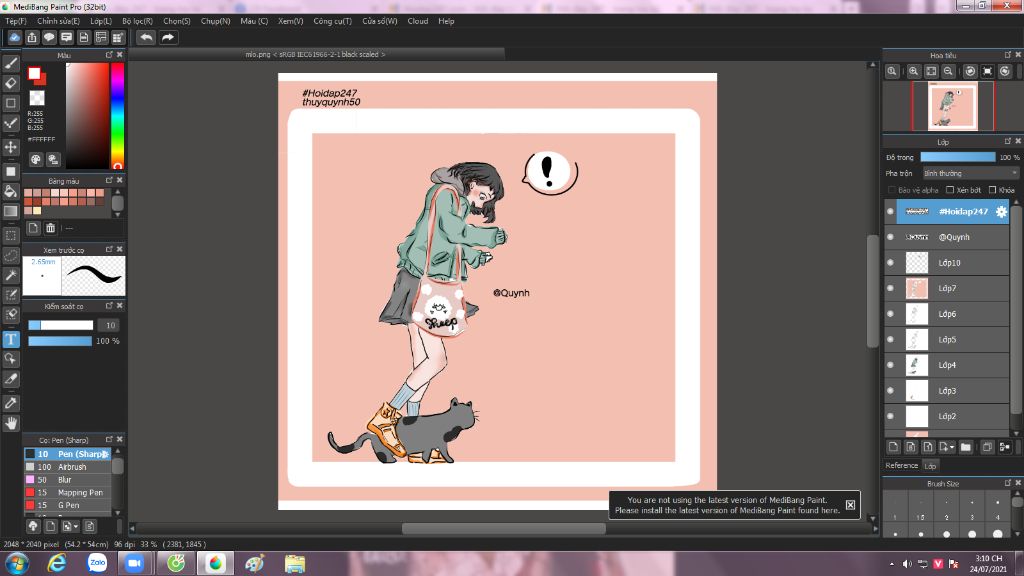Click the Redo arrow in toolbar

point(168,37)
